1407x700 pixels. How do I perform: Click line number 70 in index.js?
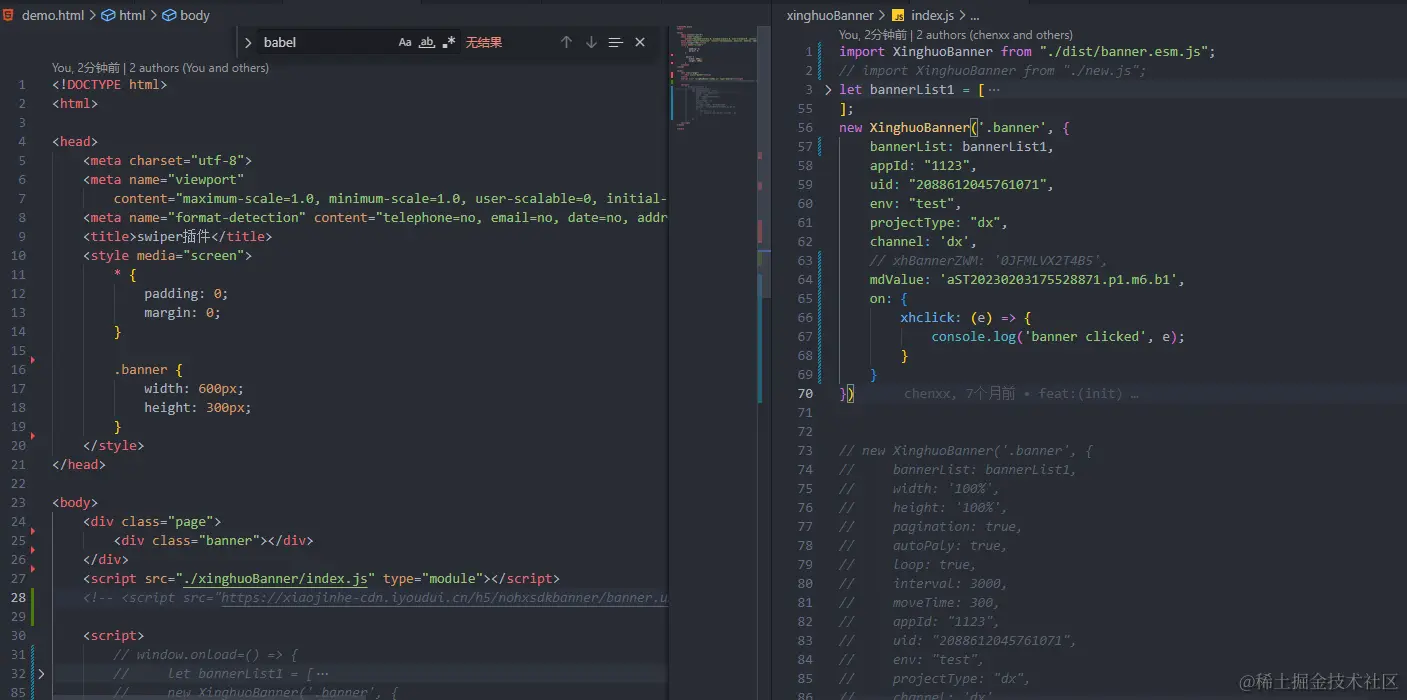click(805, 393)
